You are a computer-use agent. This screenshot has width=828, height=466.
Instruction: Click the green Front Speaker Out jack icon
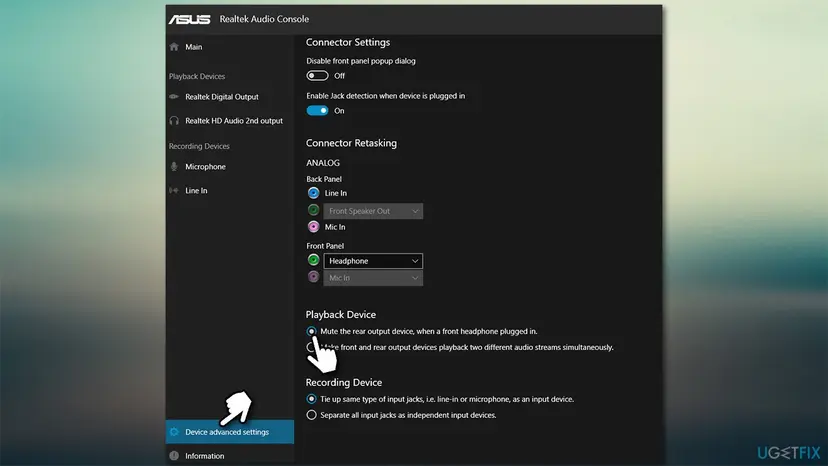313,210
